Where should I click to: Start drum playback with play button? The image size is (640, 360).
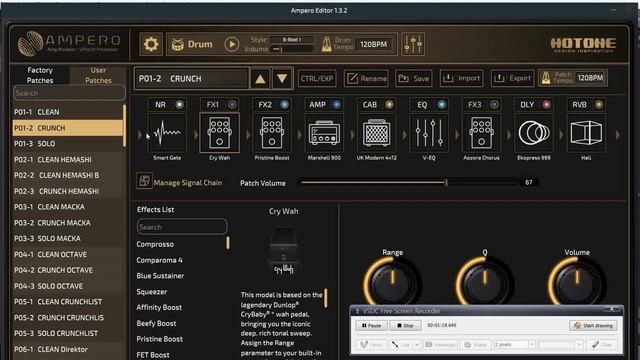pyautogui.click(x=231, y=44)
